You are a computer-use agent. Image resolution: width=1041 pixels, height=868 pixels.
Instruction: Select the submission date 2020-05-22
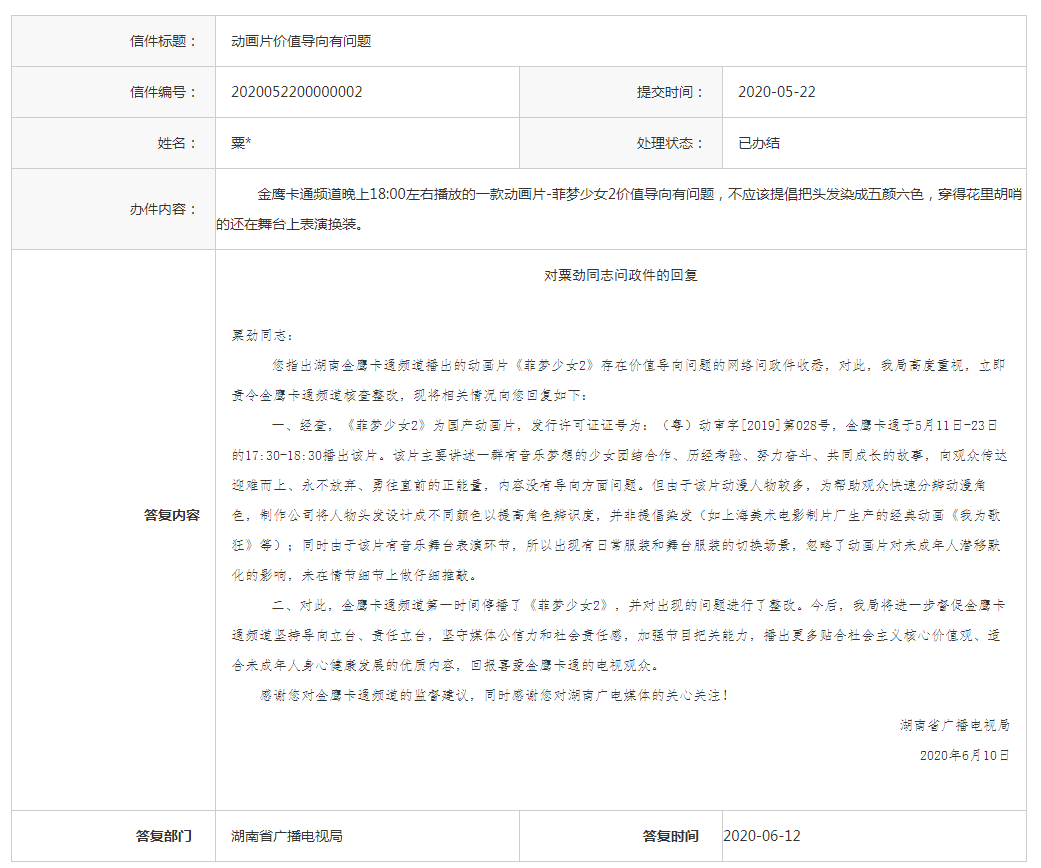coord(777,92)
